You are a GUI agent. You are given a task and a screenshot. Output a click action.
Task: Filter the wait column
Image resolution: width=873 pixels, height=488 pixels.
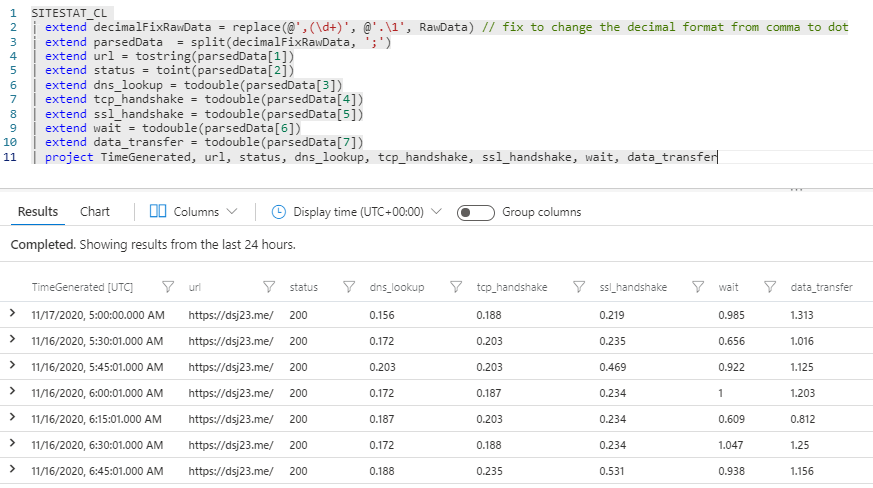(x=770, y=287)
